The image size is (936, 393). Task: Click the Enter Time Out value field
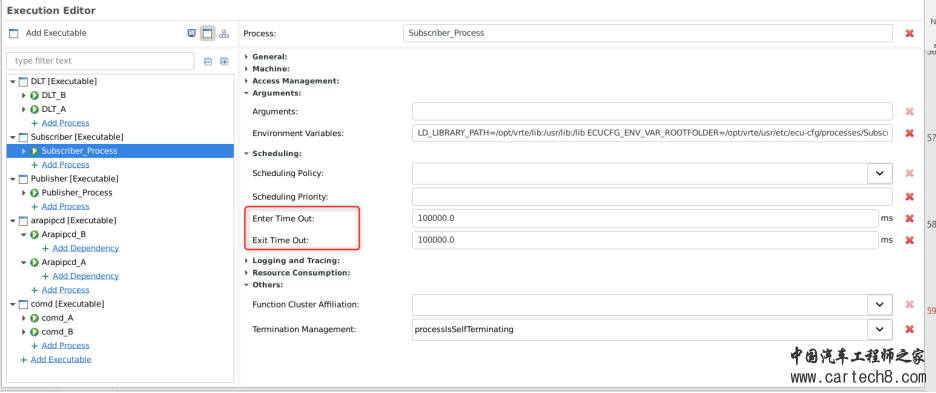[645, 219]
